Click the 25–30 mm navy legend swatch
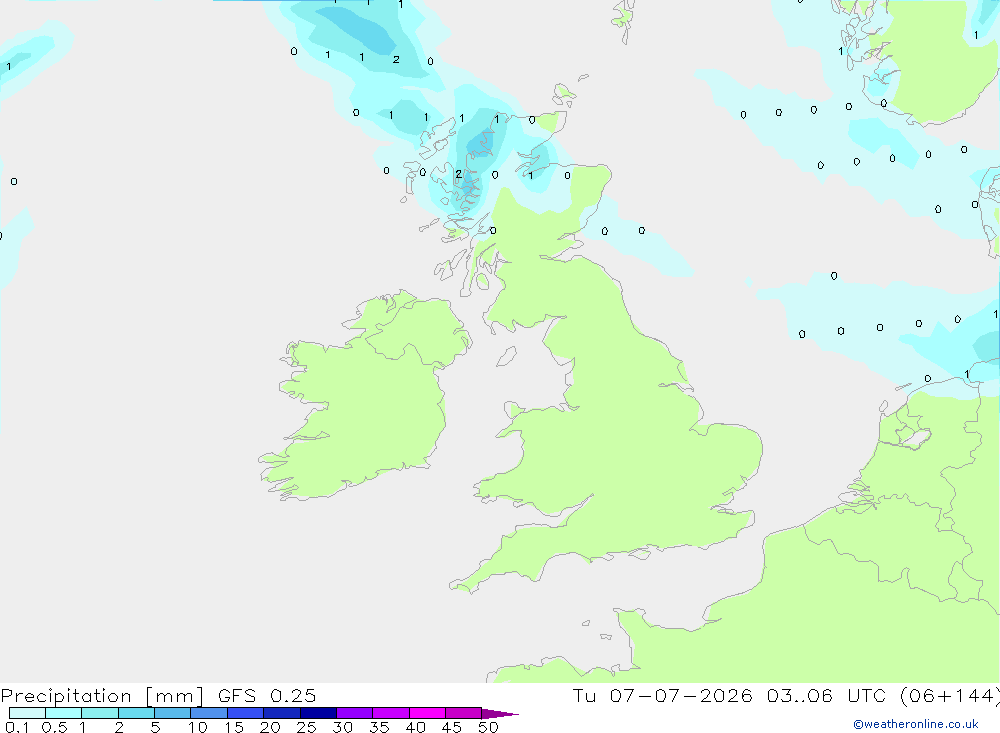 click(318, 713)
